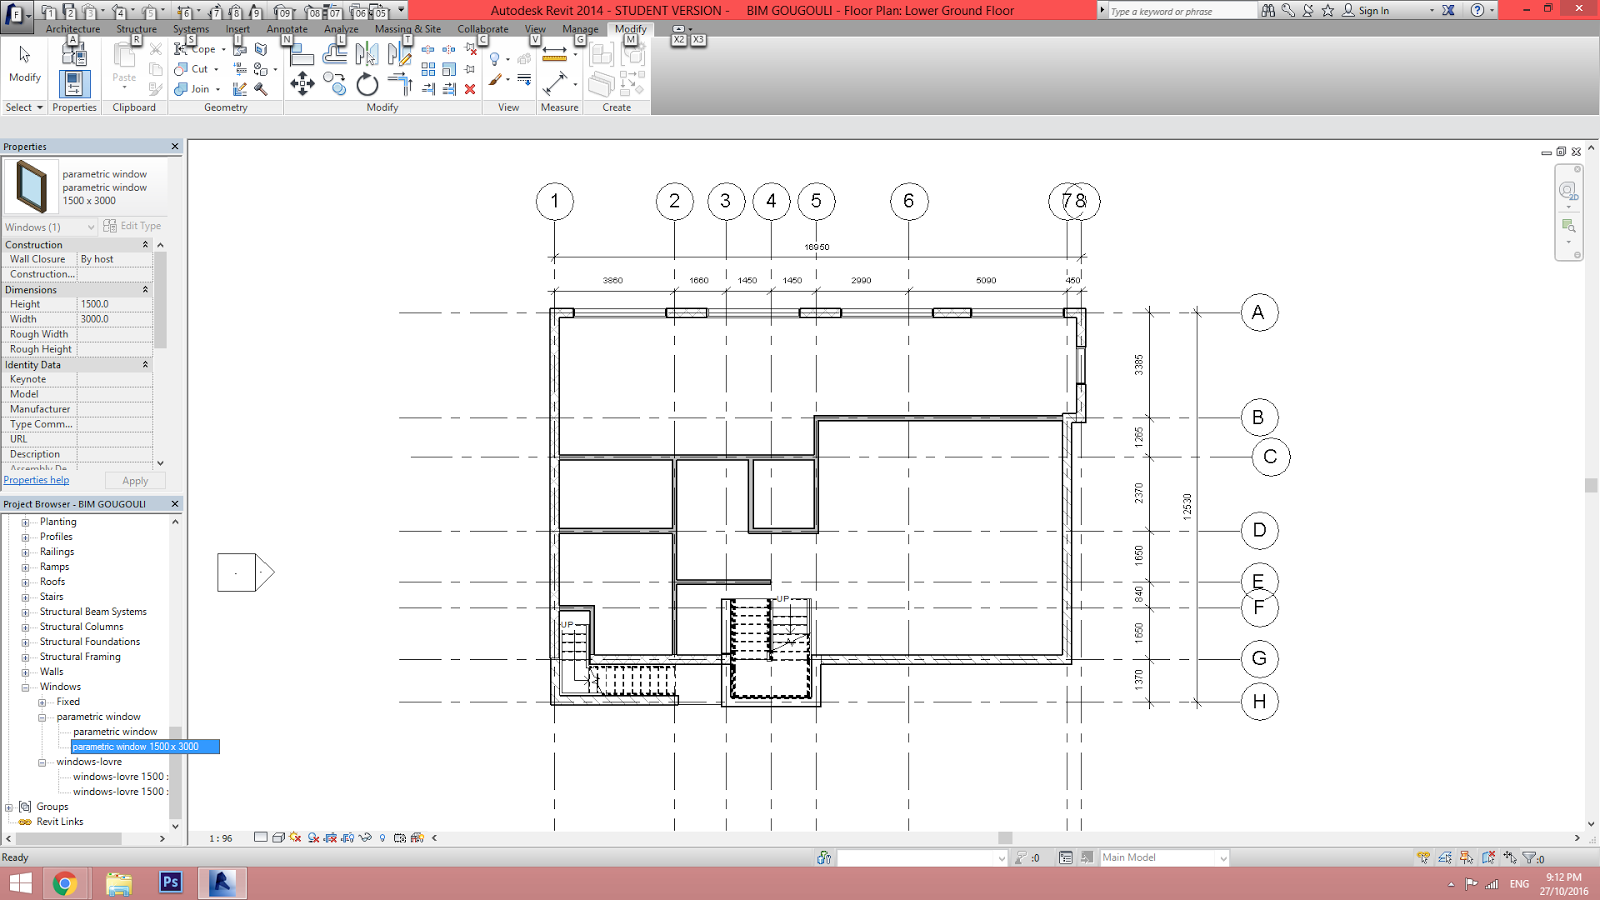
Task: Select the Rotate tool
Action: (368, 84)
